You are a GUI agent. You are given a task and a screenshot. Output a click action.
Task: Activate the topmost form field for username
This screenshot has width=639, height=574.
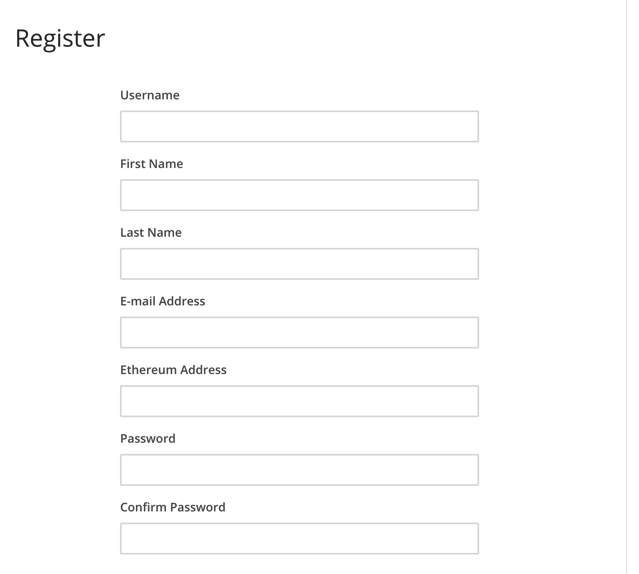point(299,126)
